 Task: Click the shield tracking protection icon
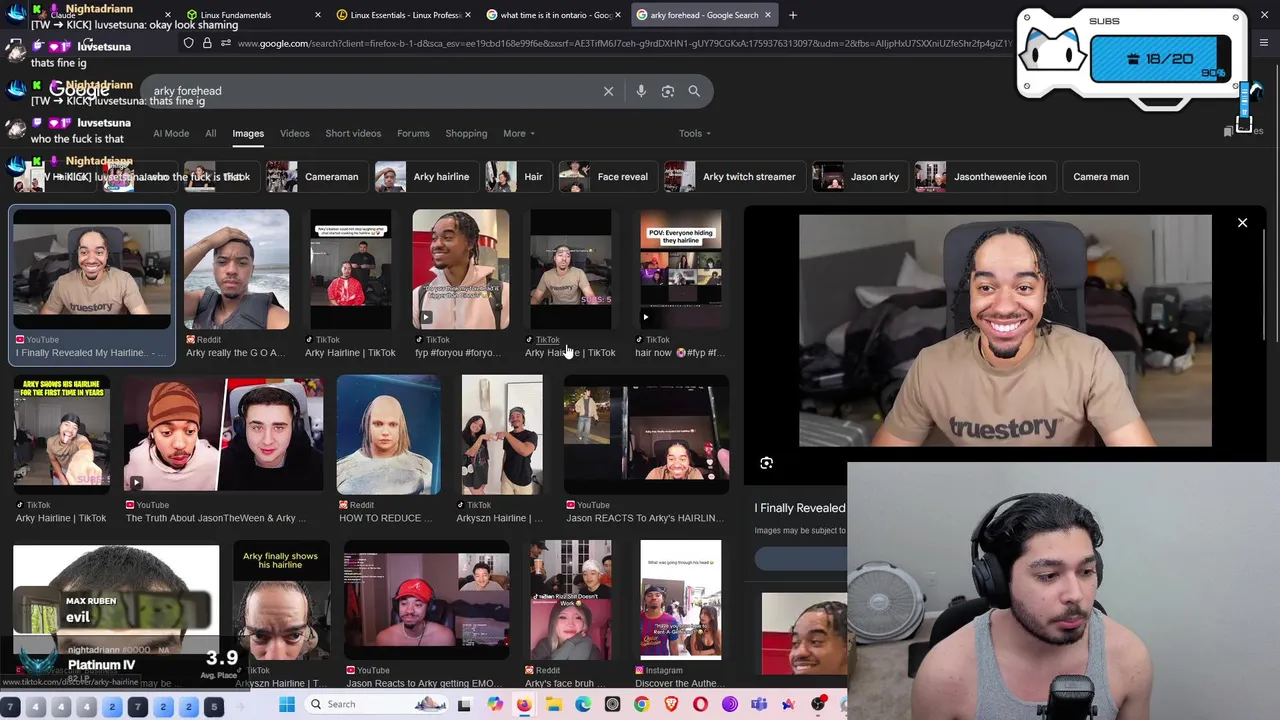click(x=188, y=43)
